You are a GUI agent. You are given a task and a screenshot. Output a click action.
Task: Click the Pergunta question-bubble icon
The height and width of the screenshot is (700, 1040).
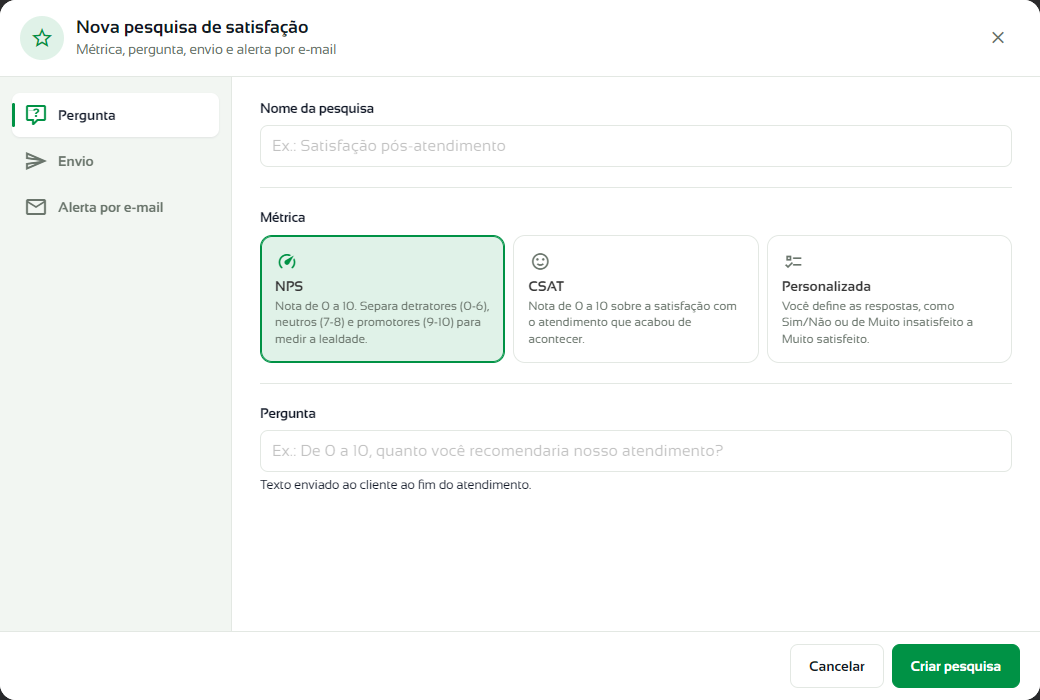coord(36,115)
